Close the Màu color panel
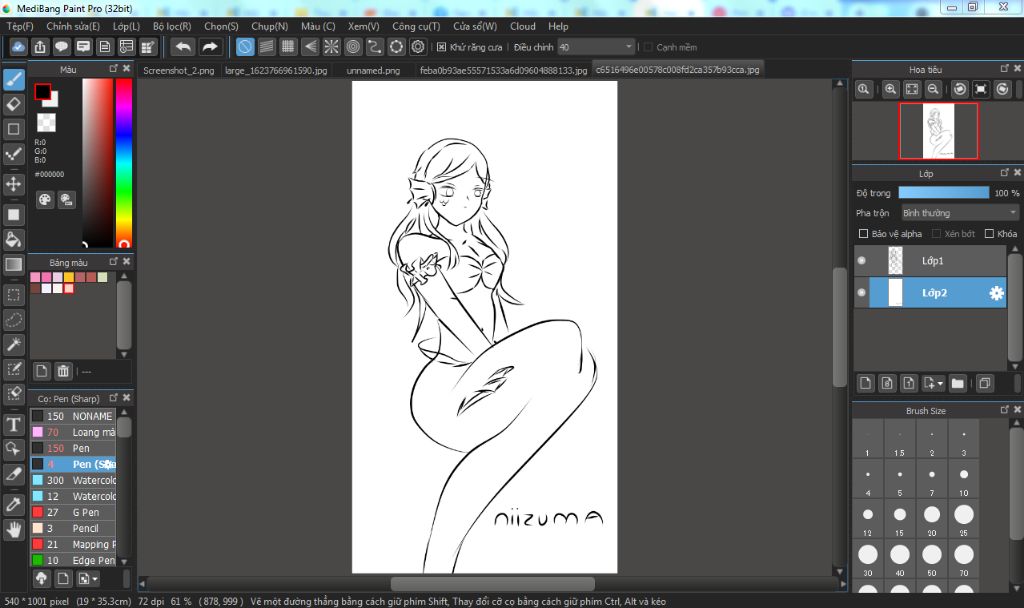The height and width of the screenshot is (608, 1024). pyautogui.click(x=127, y=69)
